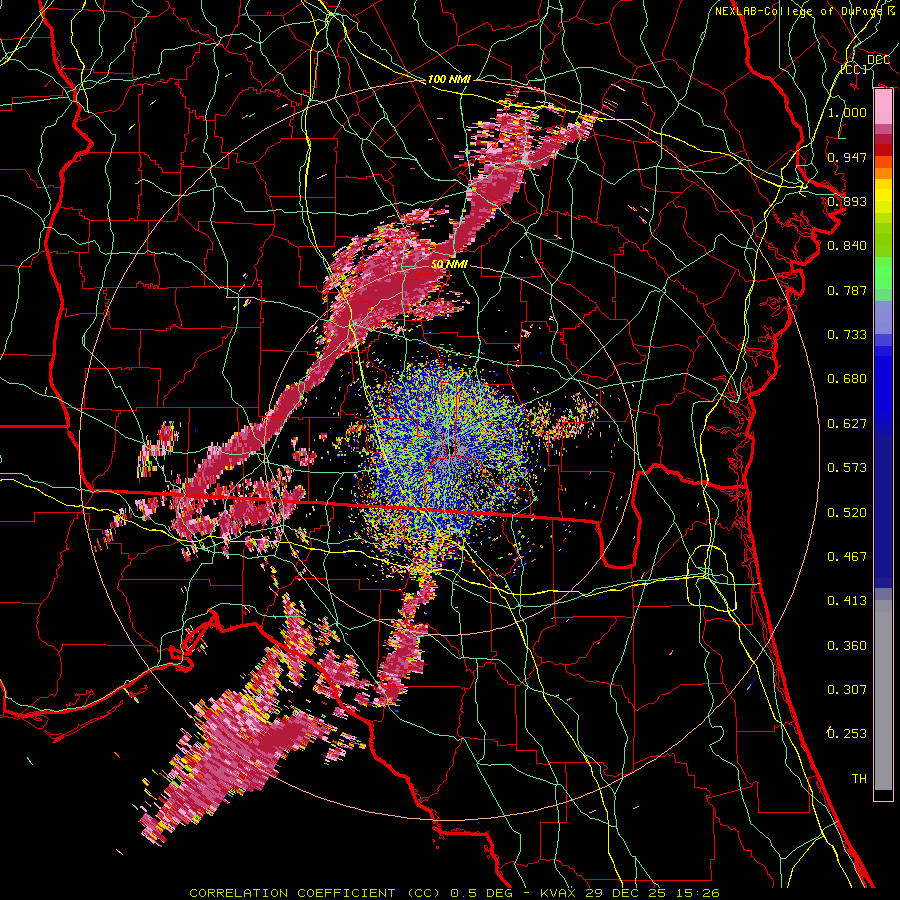Select the 0.680 scale value
The image size is (900, 900).
point(847,379)
